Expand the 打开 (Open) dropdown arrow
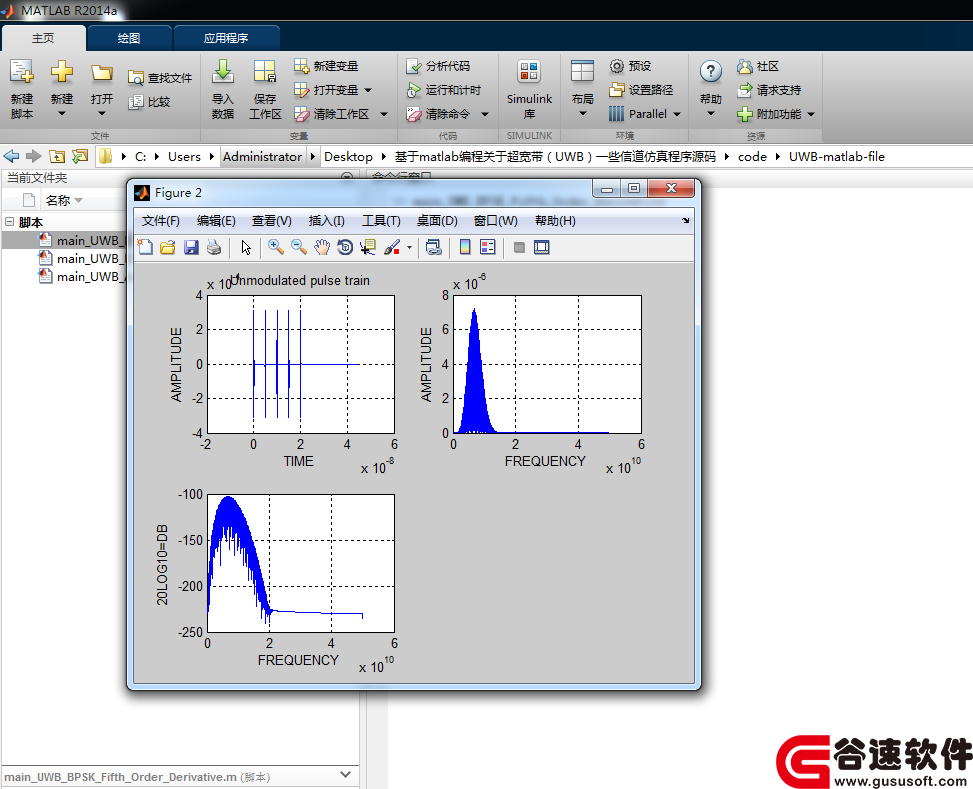This screenshot has width=973, height=789. tap(102, 114)
